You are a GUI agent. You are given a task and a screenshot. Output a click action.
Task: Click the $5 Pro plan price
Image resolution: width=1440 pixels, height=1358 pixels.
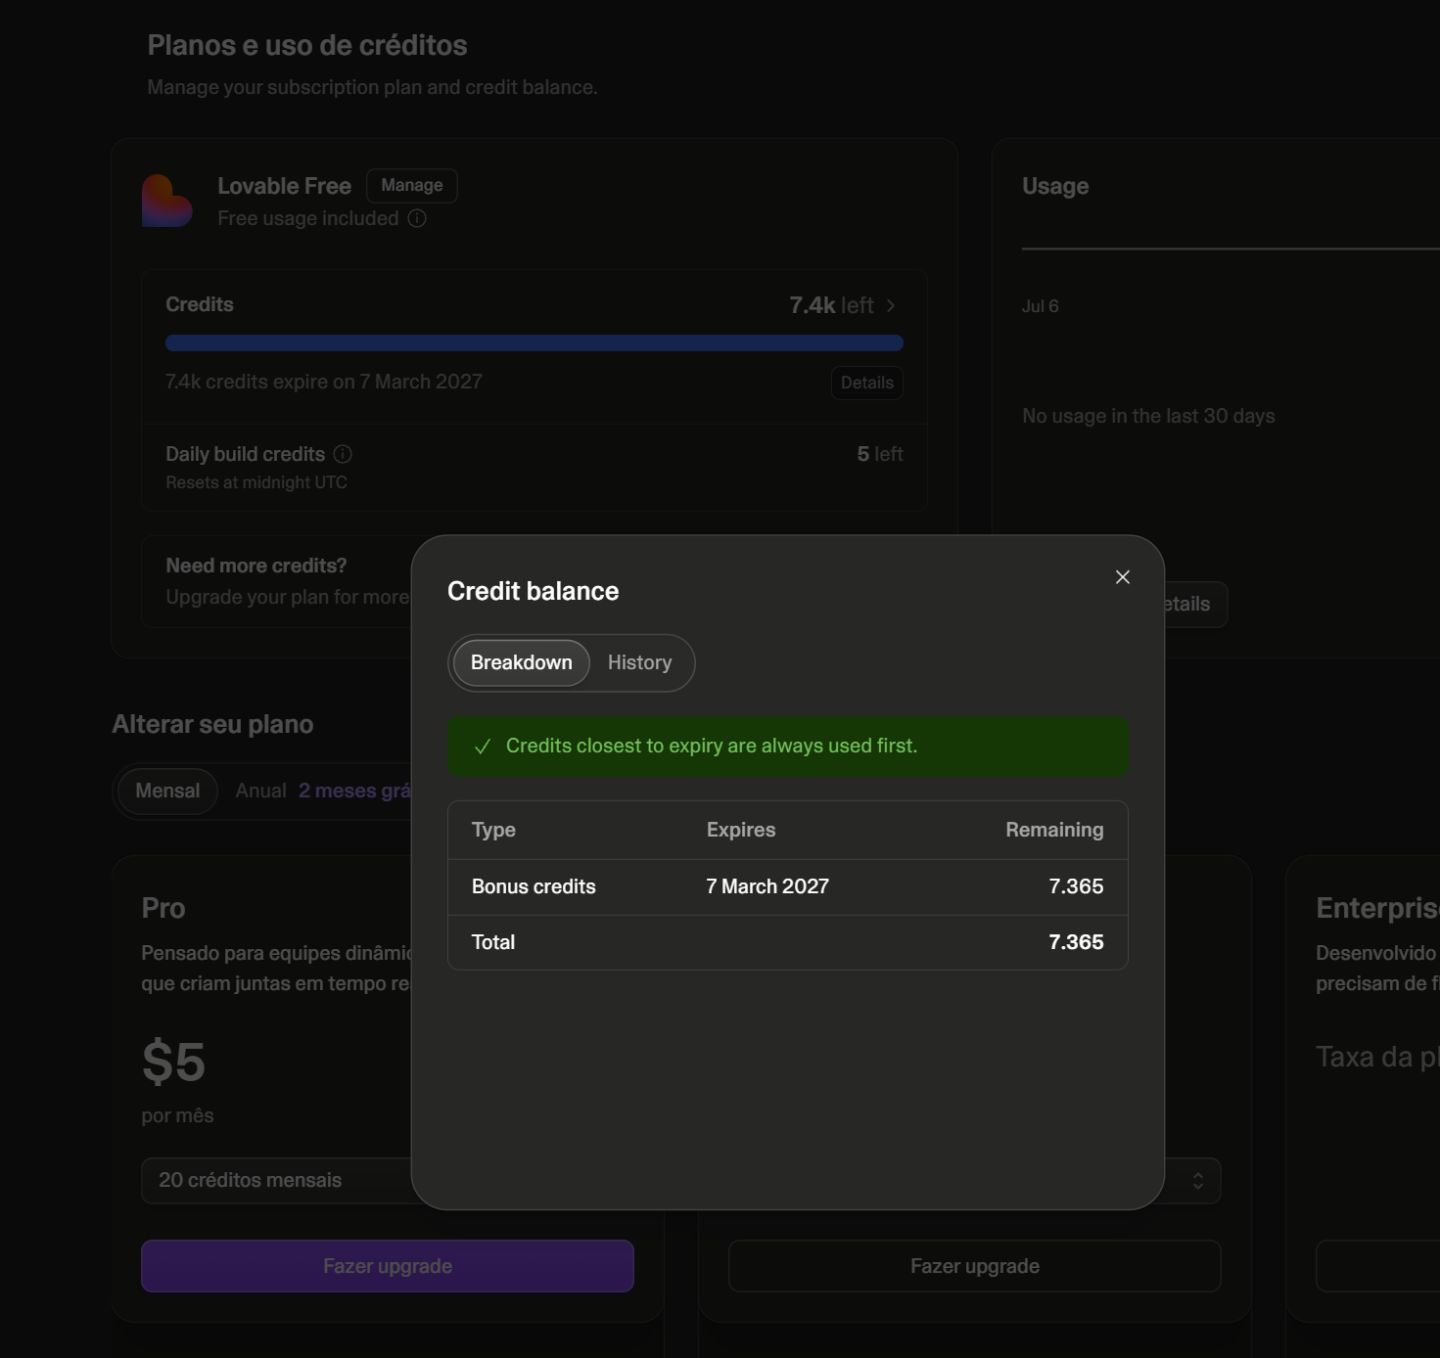point(173,1061)
